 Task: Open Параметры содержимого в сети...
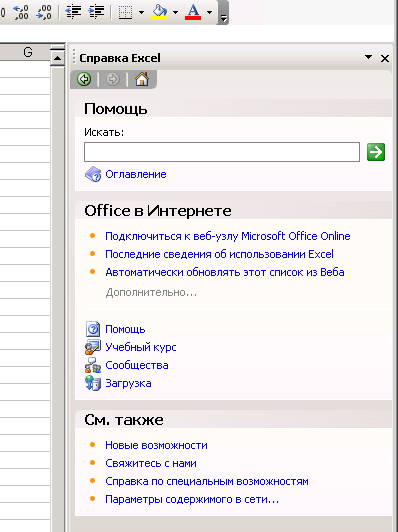click(192, 499)
